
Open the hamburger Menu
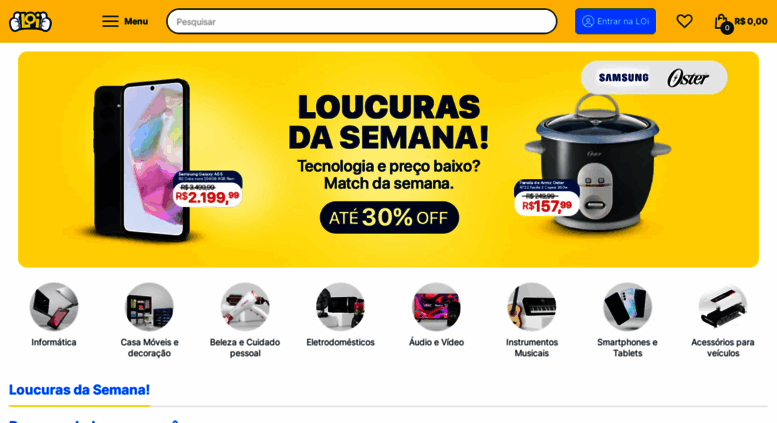125,21
